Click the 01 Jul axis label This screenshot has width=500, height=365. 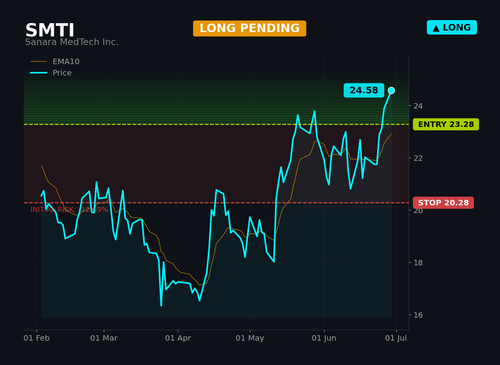point(396,338)
